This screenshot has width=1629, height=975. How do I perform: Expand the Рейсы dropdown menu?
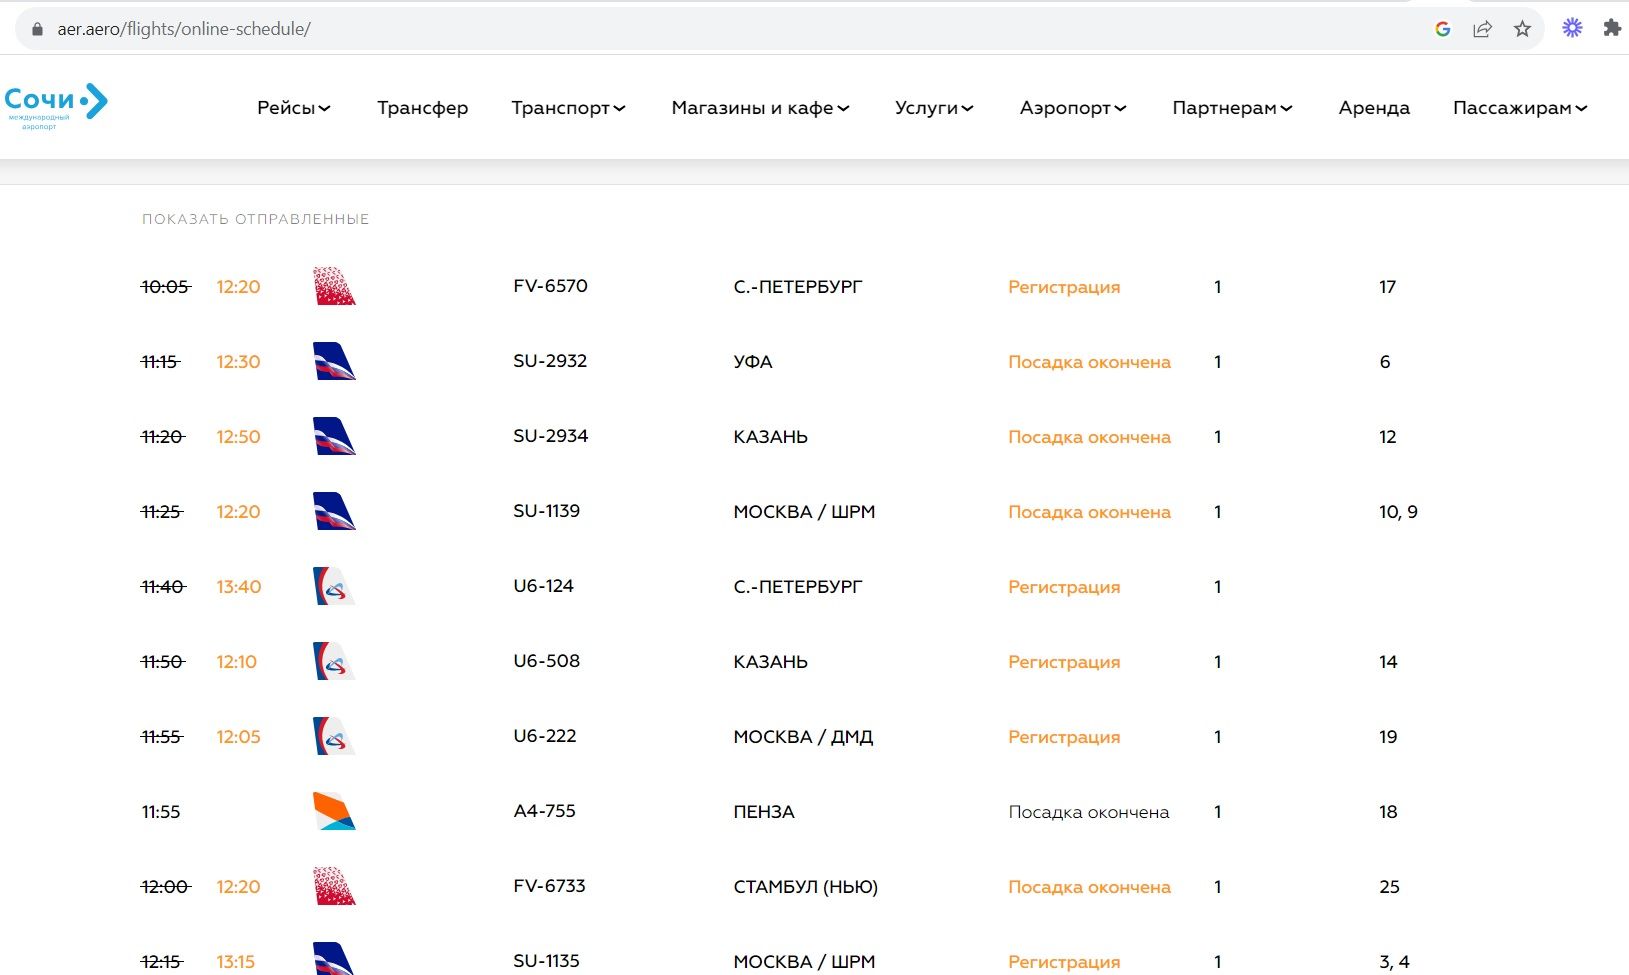292,107
